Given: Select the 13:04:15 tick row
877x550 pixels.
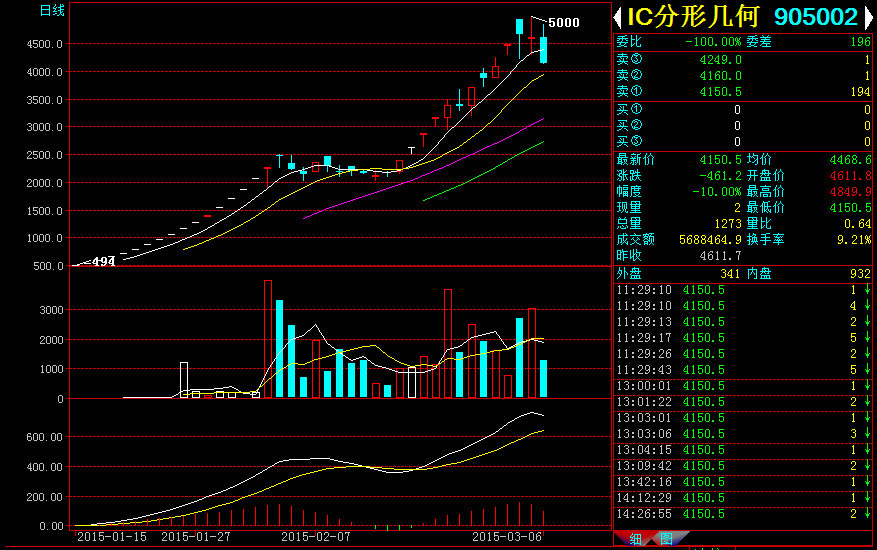Looking at the screenshot, I should (743, 450).
